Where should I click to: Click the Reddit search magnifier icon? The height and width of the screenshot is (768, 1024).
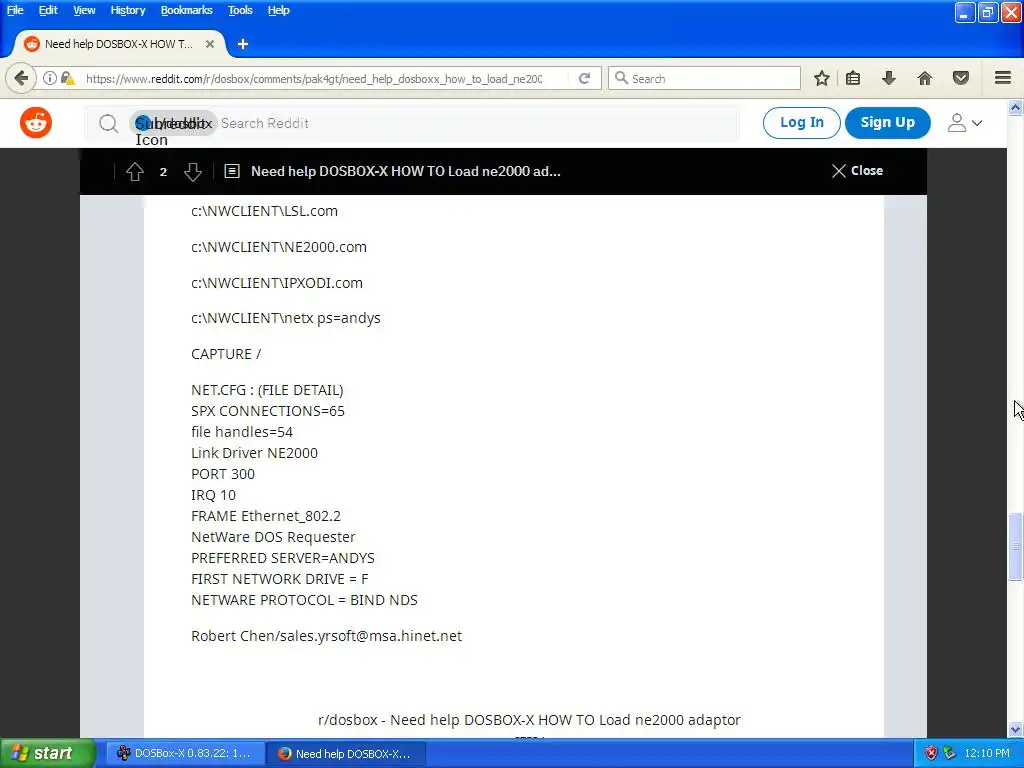(108, 123)
